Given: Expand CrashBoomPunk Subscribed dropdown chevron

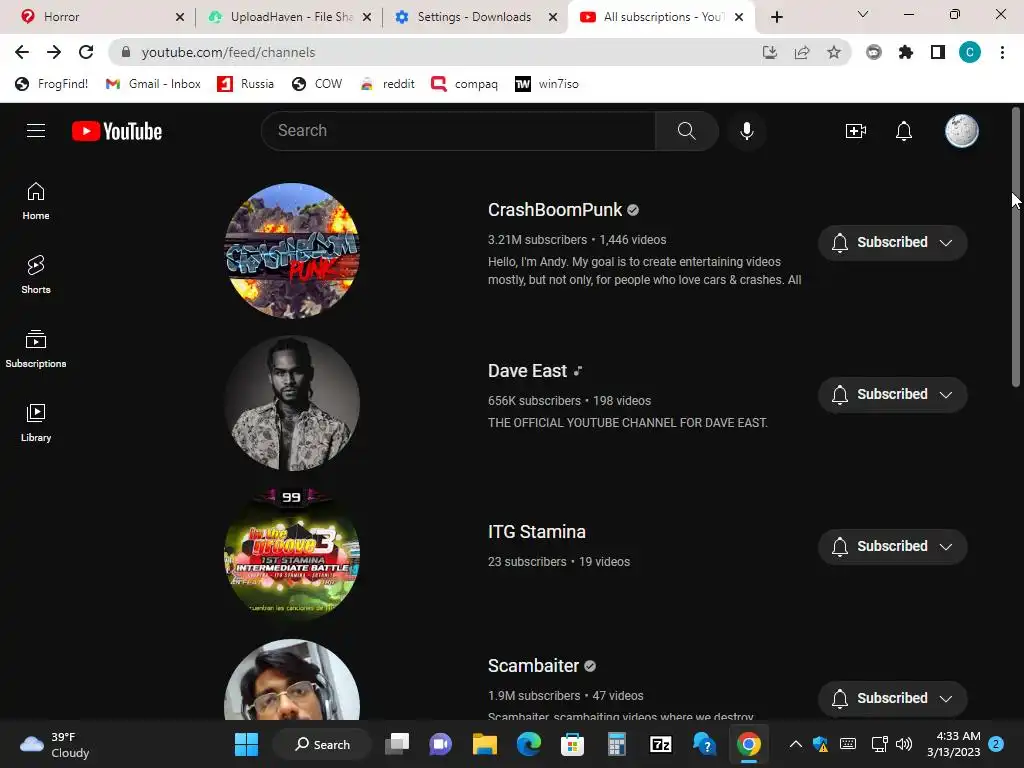Looking at the screenshot, I should 946,242.
